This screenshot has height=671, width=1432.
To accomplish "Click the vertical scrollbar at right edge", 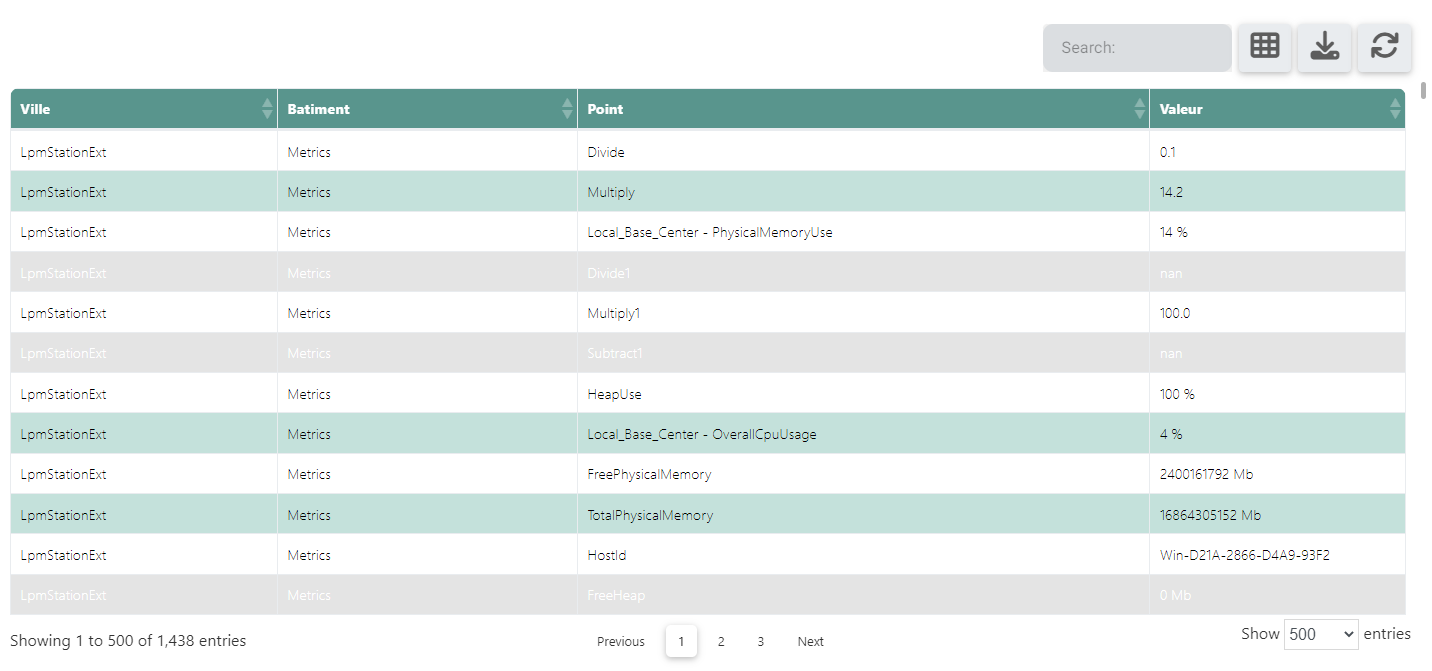I will click(x=1423, y=91).
